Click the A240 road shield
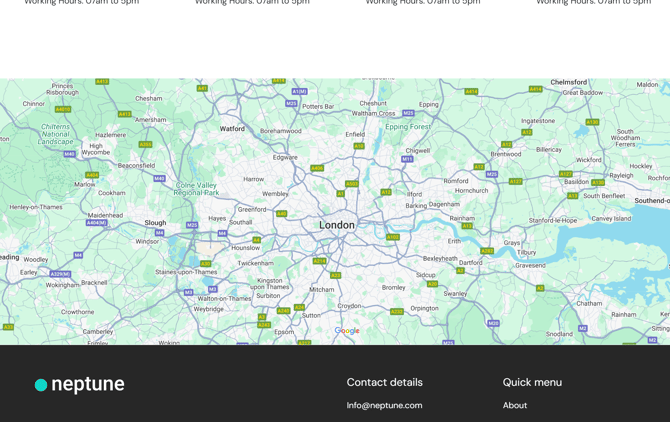 pos(283,311)
